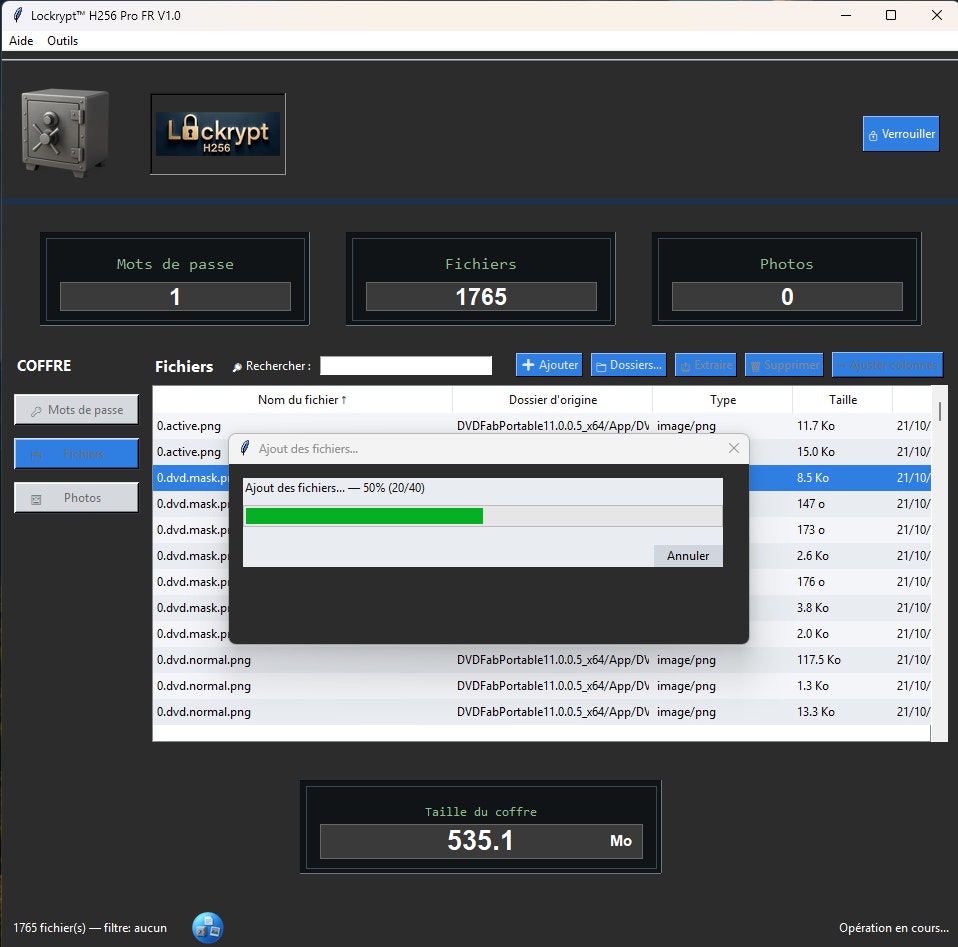Image resolution: width=958 pixels, height=947 pixels.
Task: Click the magnifying glass search icon
Action: click(236, 366)
